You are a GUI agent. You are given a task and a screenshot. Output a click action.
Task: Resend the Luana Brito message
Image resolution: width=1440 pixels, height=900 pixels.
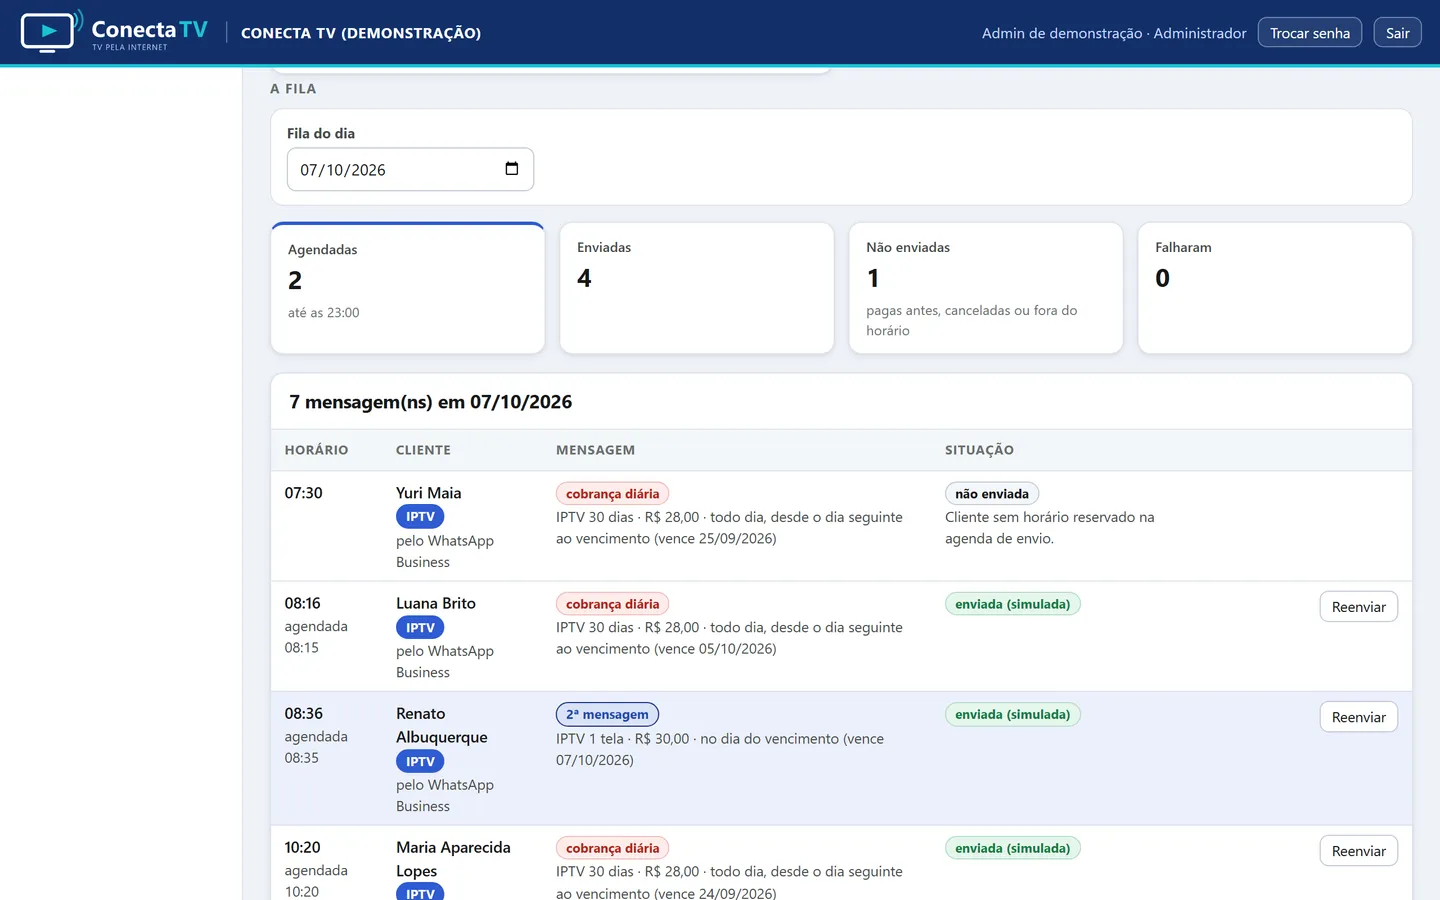pos(1358,607)
